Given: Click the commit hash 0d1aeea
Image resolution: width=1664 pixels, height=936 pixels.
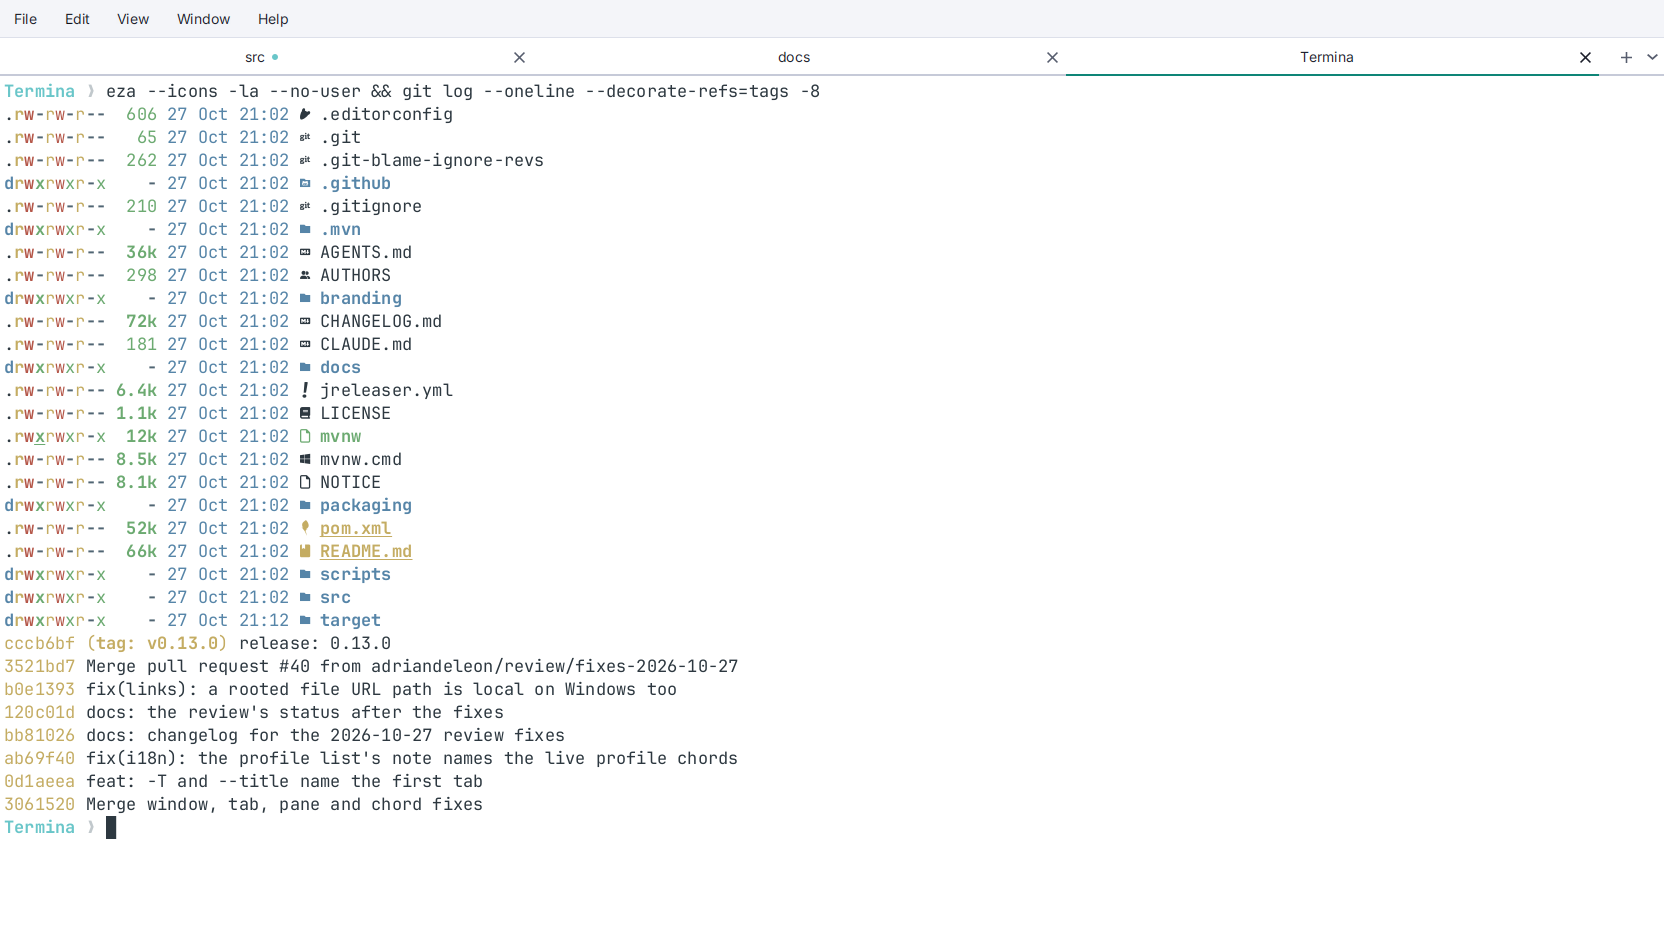Looking at the screenshot, I should pos(39,781).
